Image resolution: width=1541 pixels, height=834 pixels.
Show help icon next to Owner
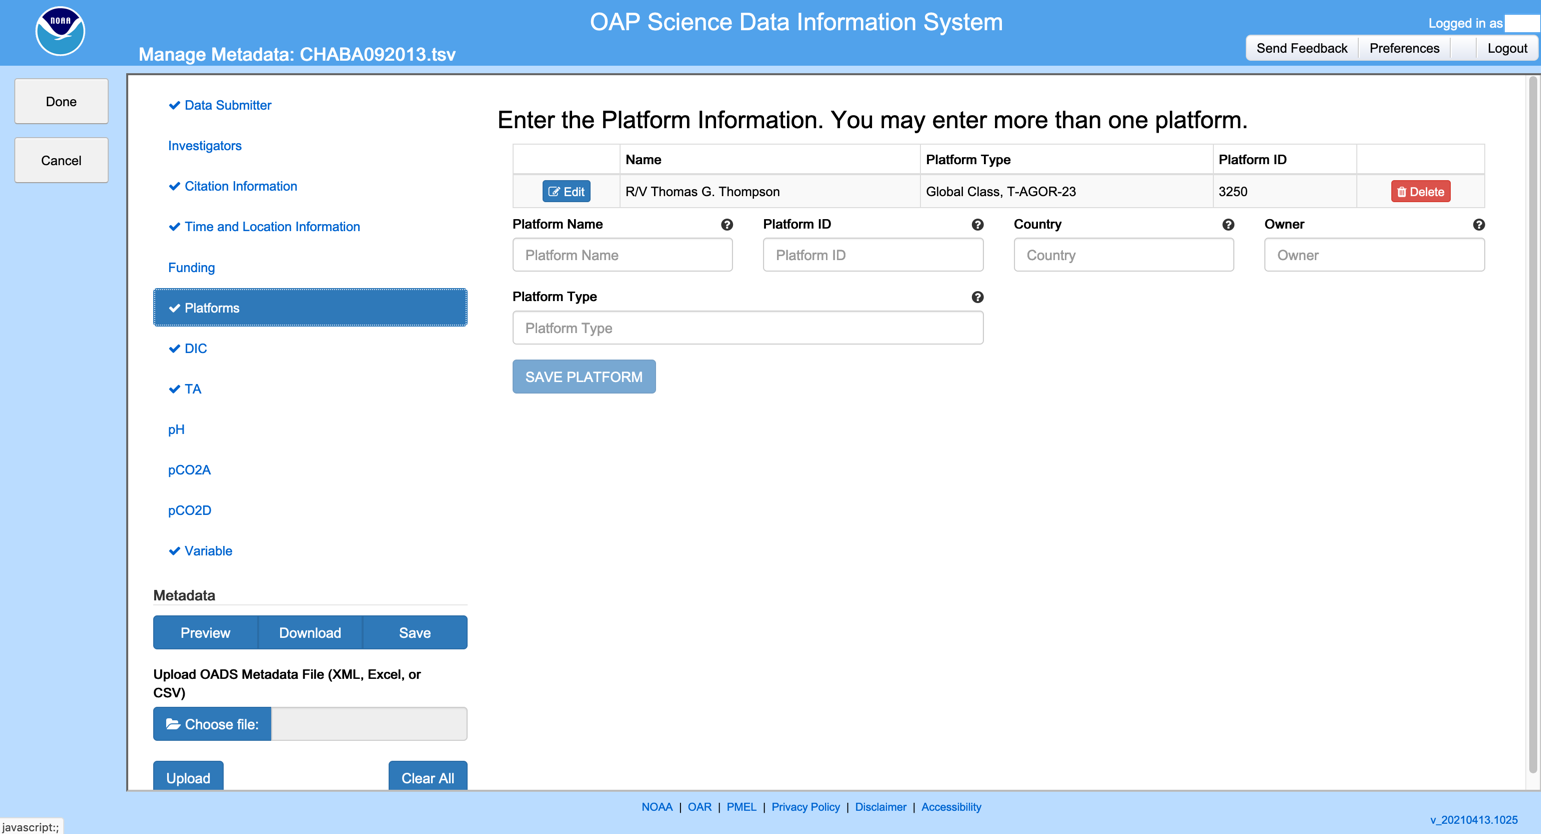coord(1478,225)
